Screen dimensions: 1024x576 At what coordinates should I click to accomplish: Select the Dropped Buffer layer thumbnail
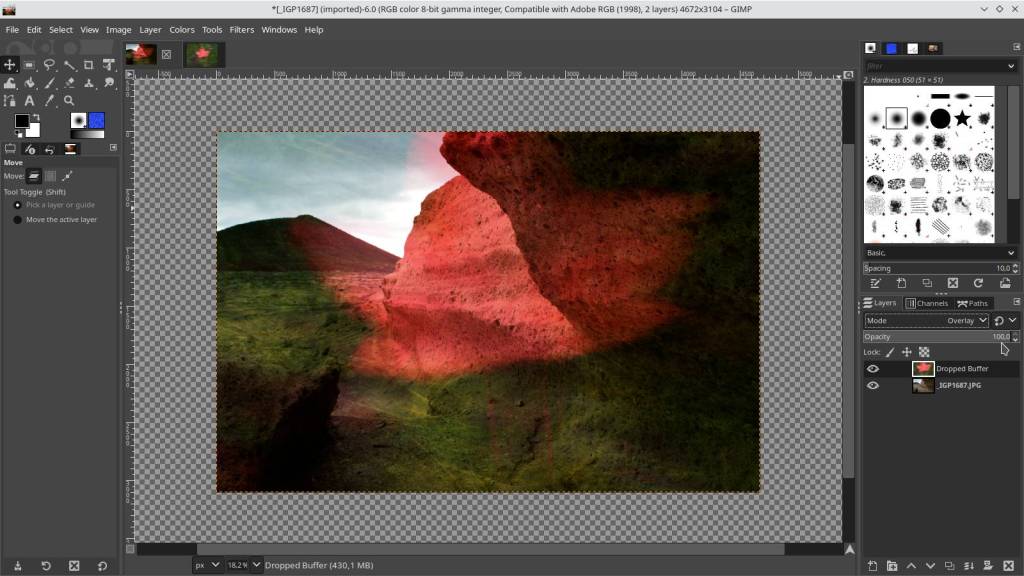(923, 369)
